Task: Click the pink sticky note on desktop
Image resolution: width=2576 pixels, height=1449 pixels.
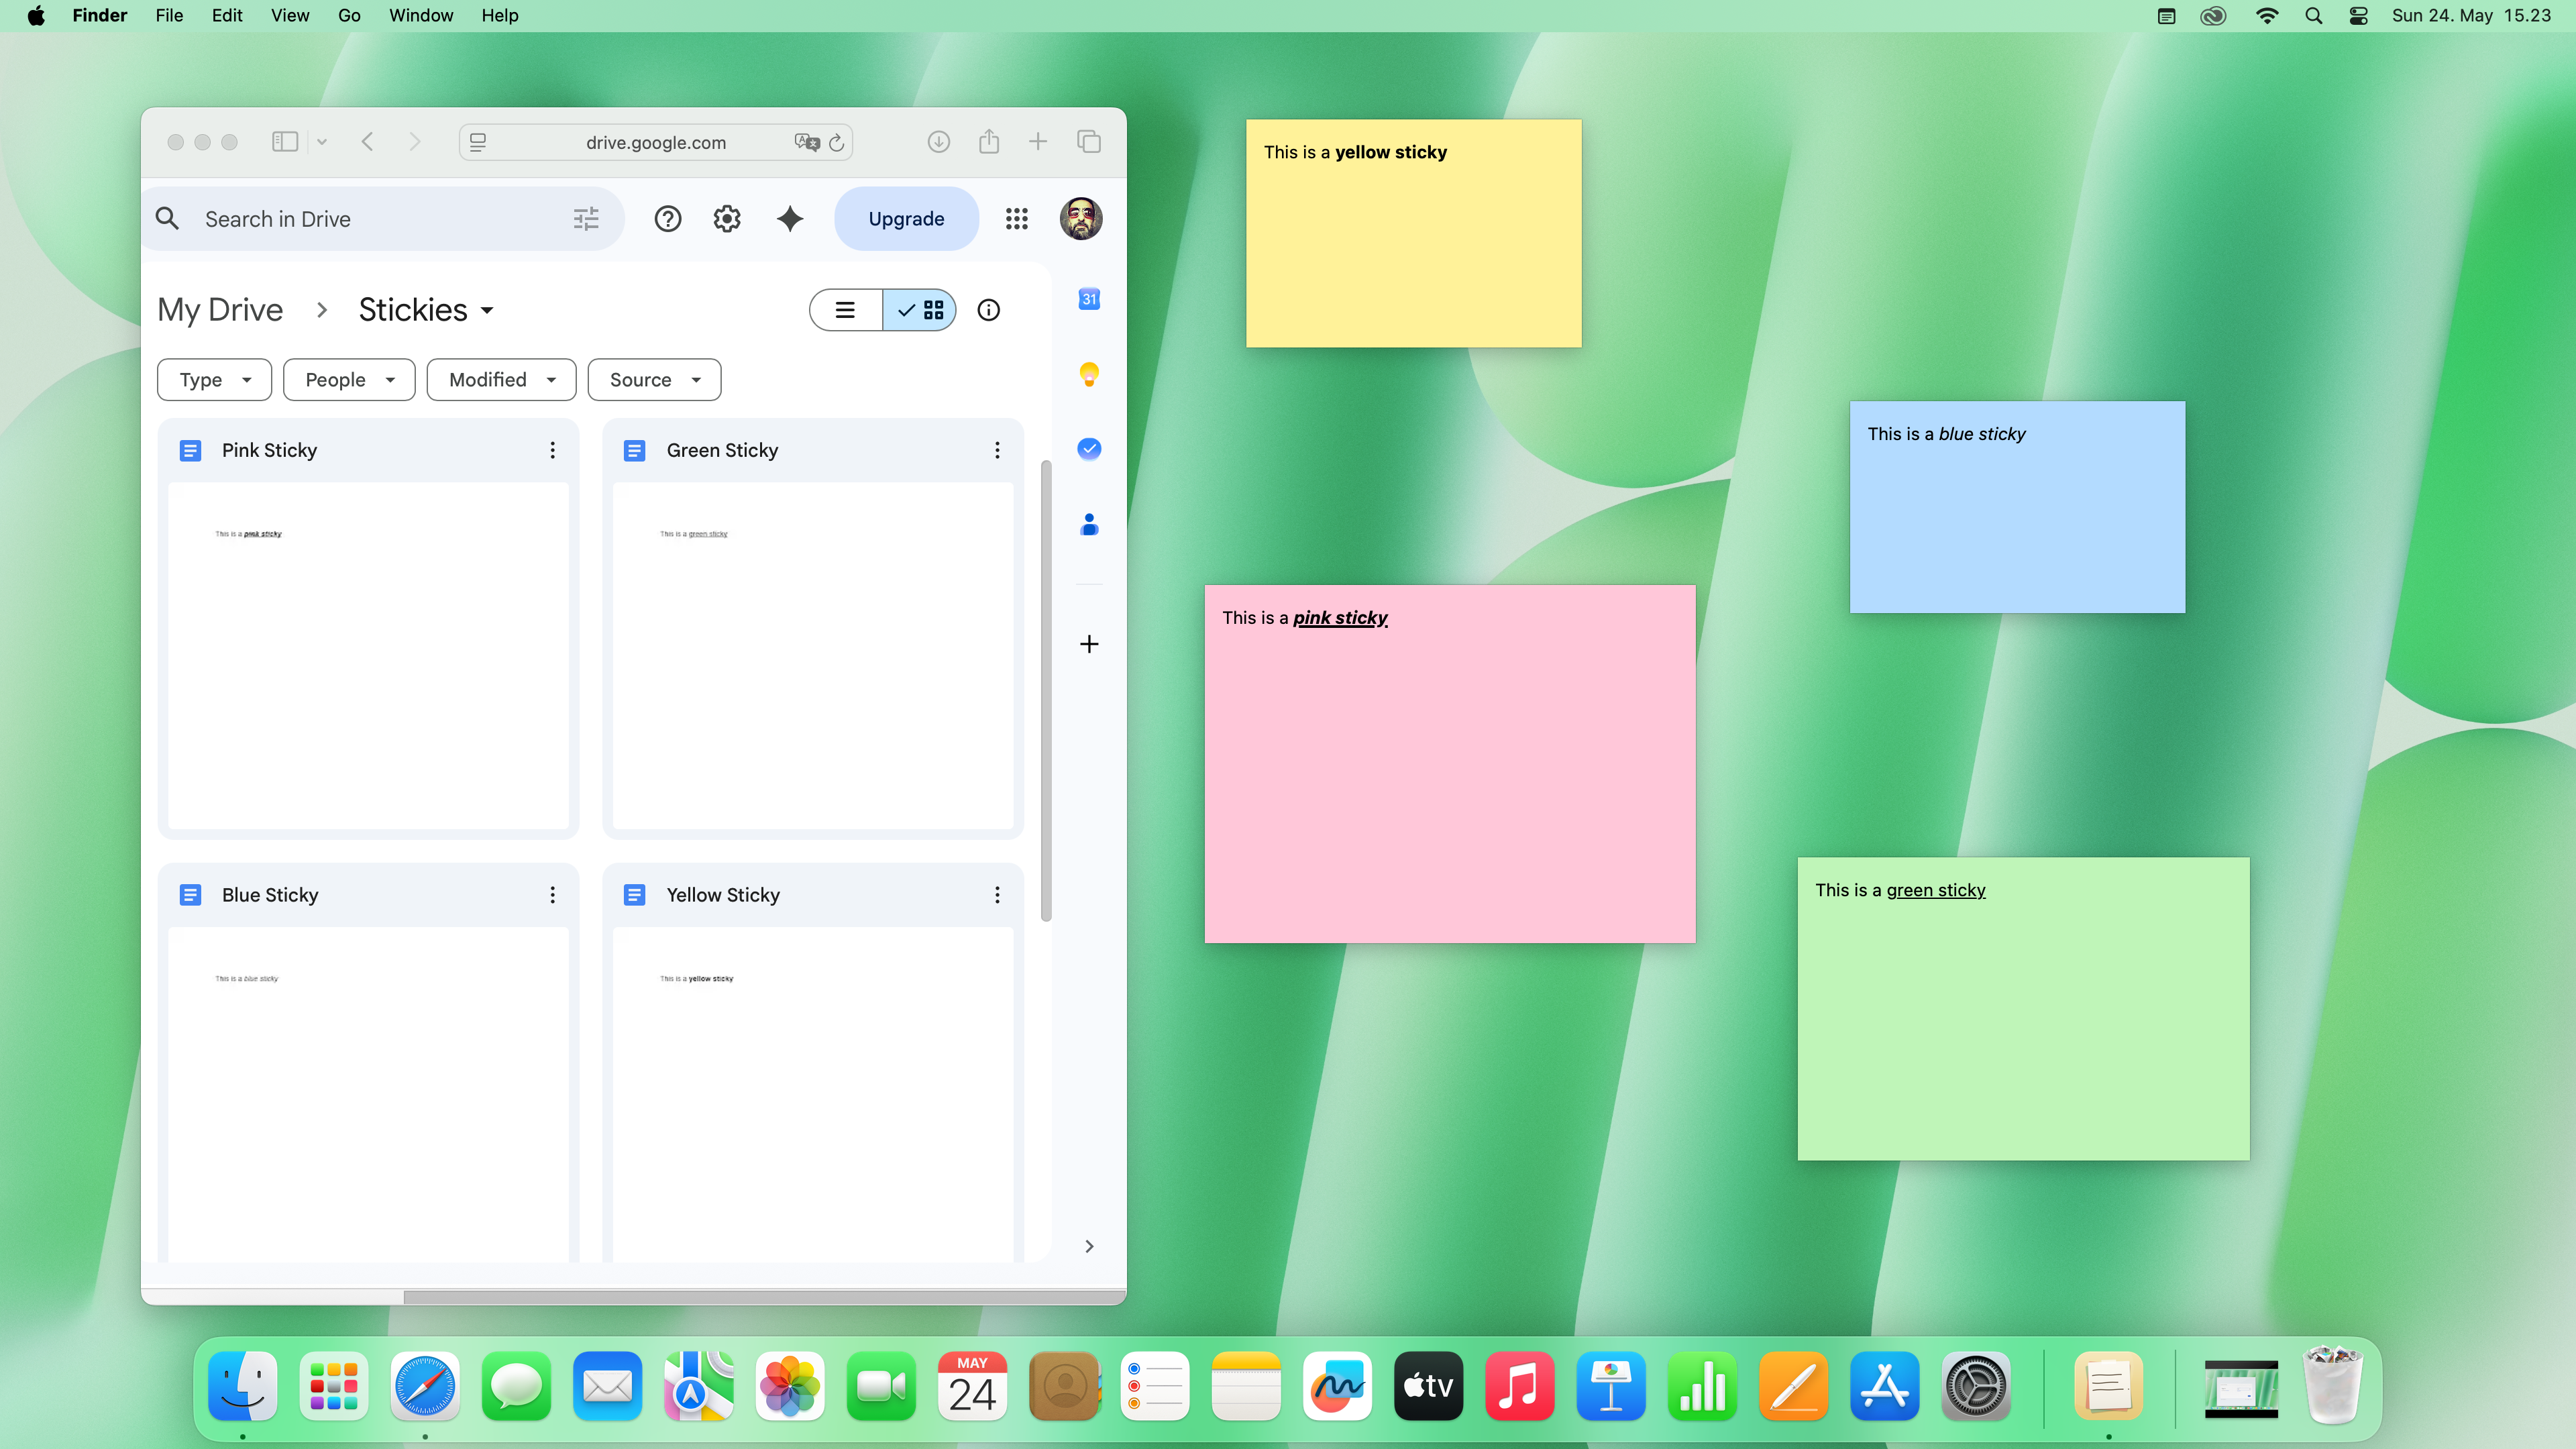Action: pos(1450,764)
